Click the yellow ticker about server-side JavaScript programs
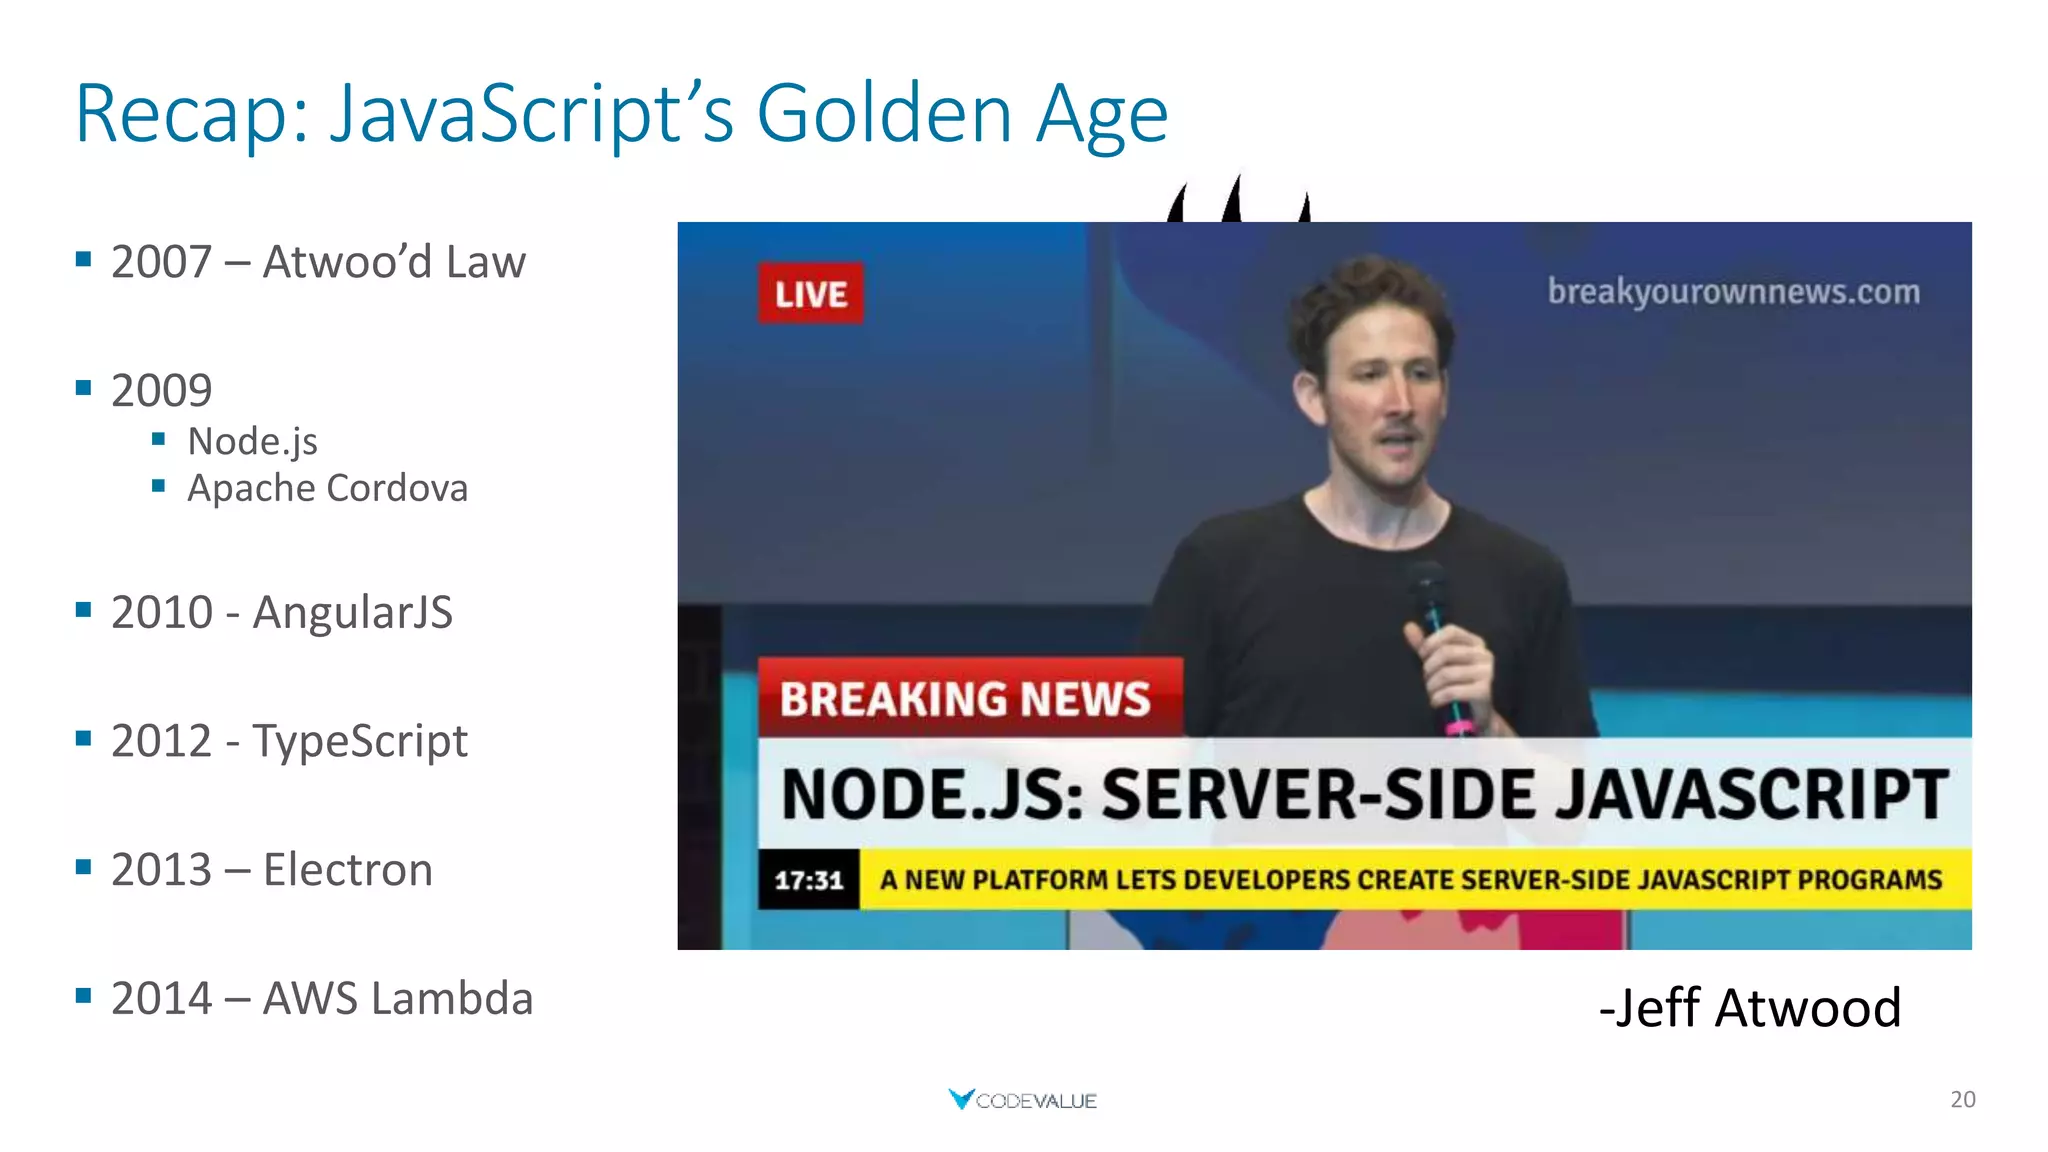Image resolution: width=2048 pixels, height=1152 pixels. (1415, 879)
